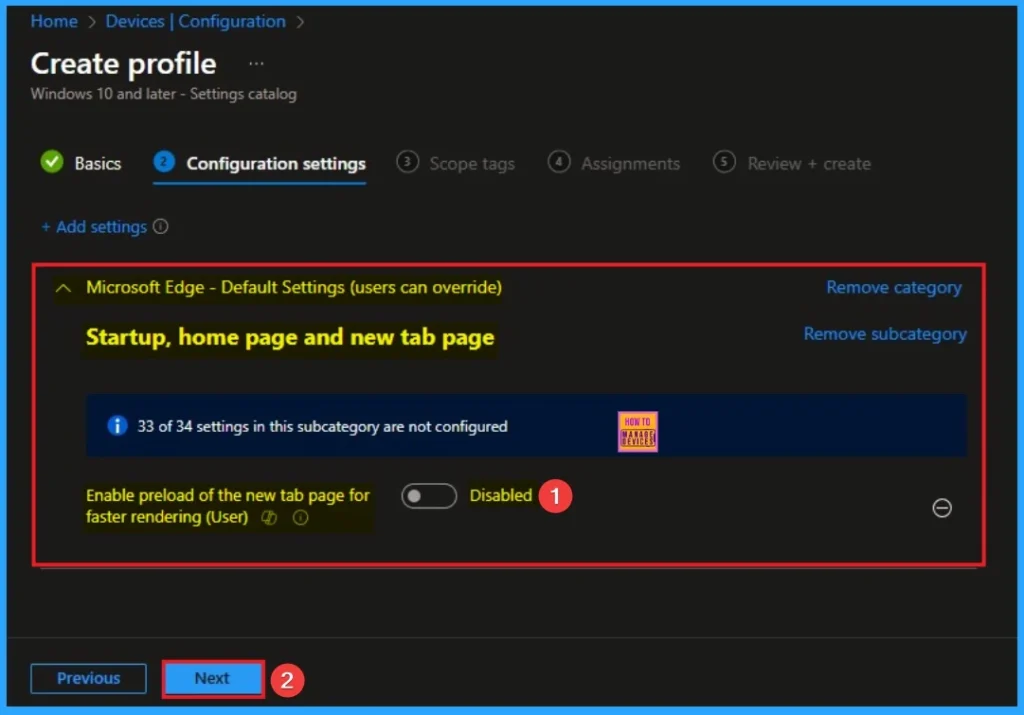Remove the preload setting with minus icon
The width and height of the screenshot is (1024, 715).
click(x=942, y=507)
